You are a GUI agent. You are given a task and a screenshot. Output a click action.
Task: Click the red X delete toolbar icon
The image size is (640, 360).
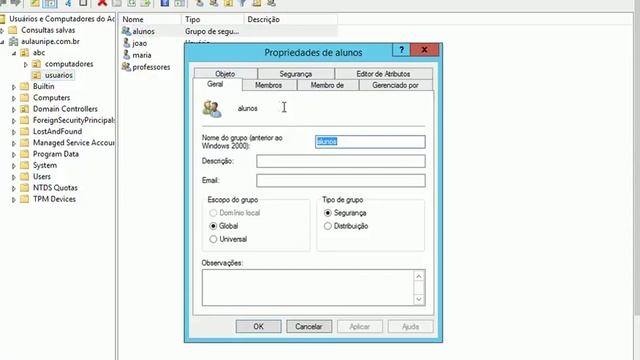click(102, 3)
